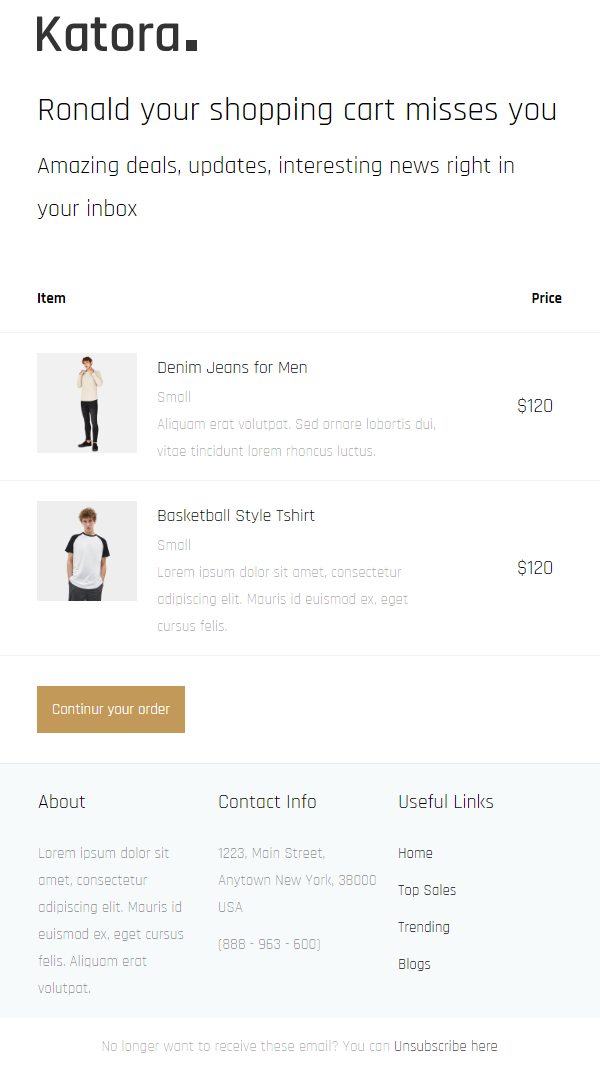
Task: Click the Denim Jeans for Men title
Action: [232, 368]
